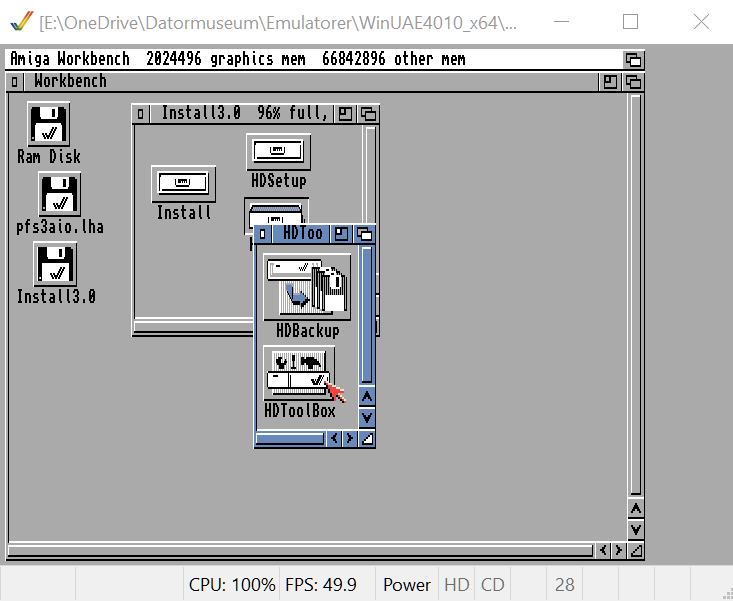The image size is (733, 601).
Task: Click the HDTools window sizing gadget
Action: coord(367,438)
